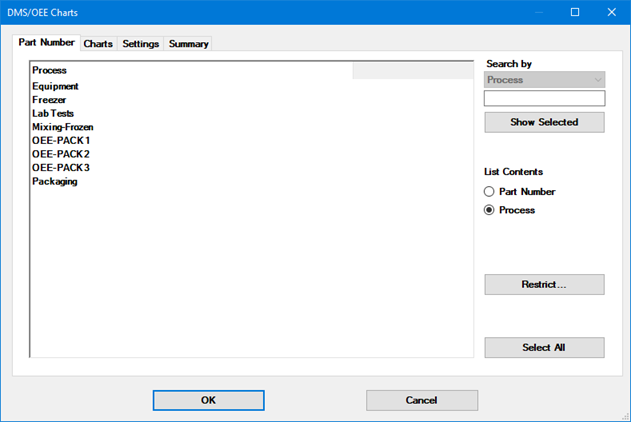Screen dimensions: 631x422
Task: Select the Freezer list entry
Action: click(50, 100)
